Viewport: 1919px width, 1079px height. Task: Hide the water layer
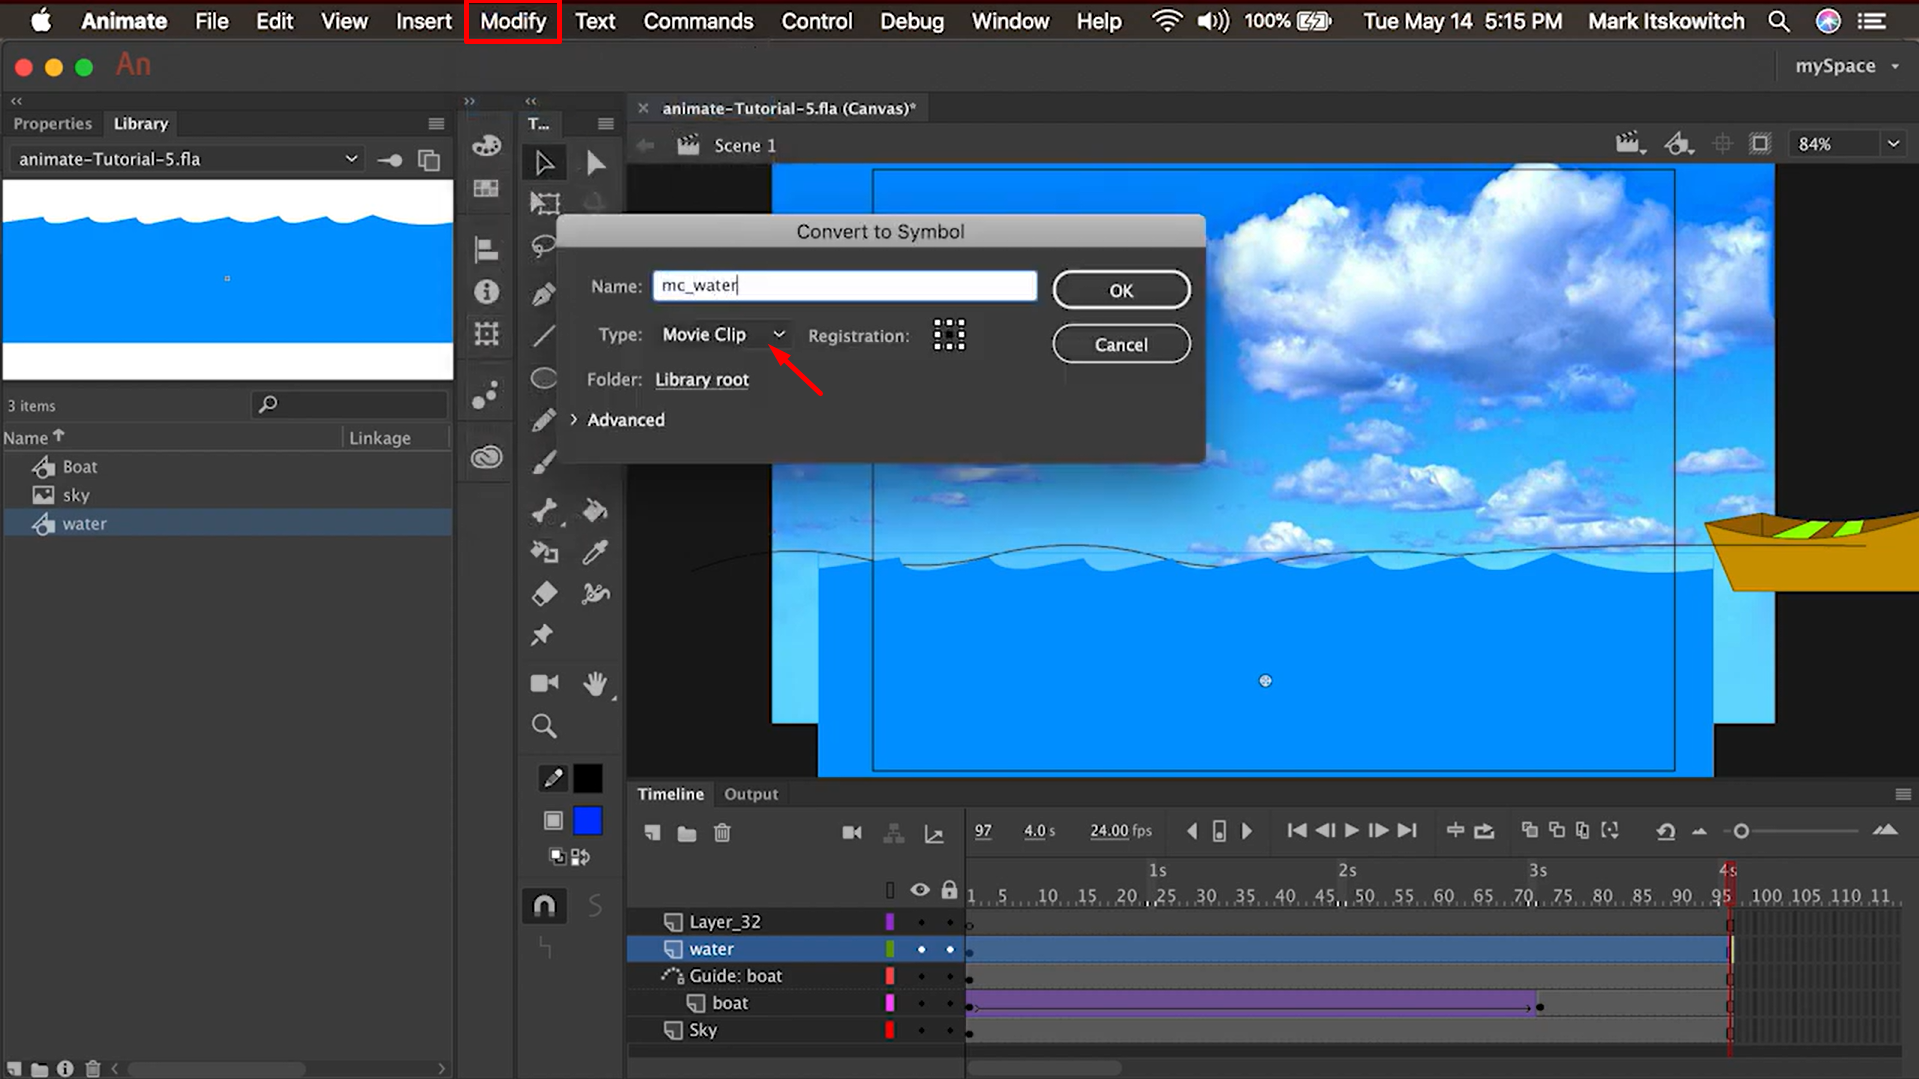click(921, 949)
